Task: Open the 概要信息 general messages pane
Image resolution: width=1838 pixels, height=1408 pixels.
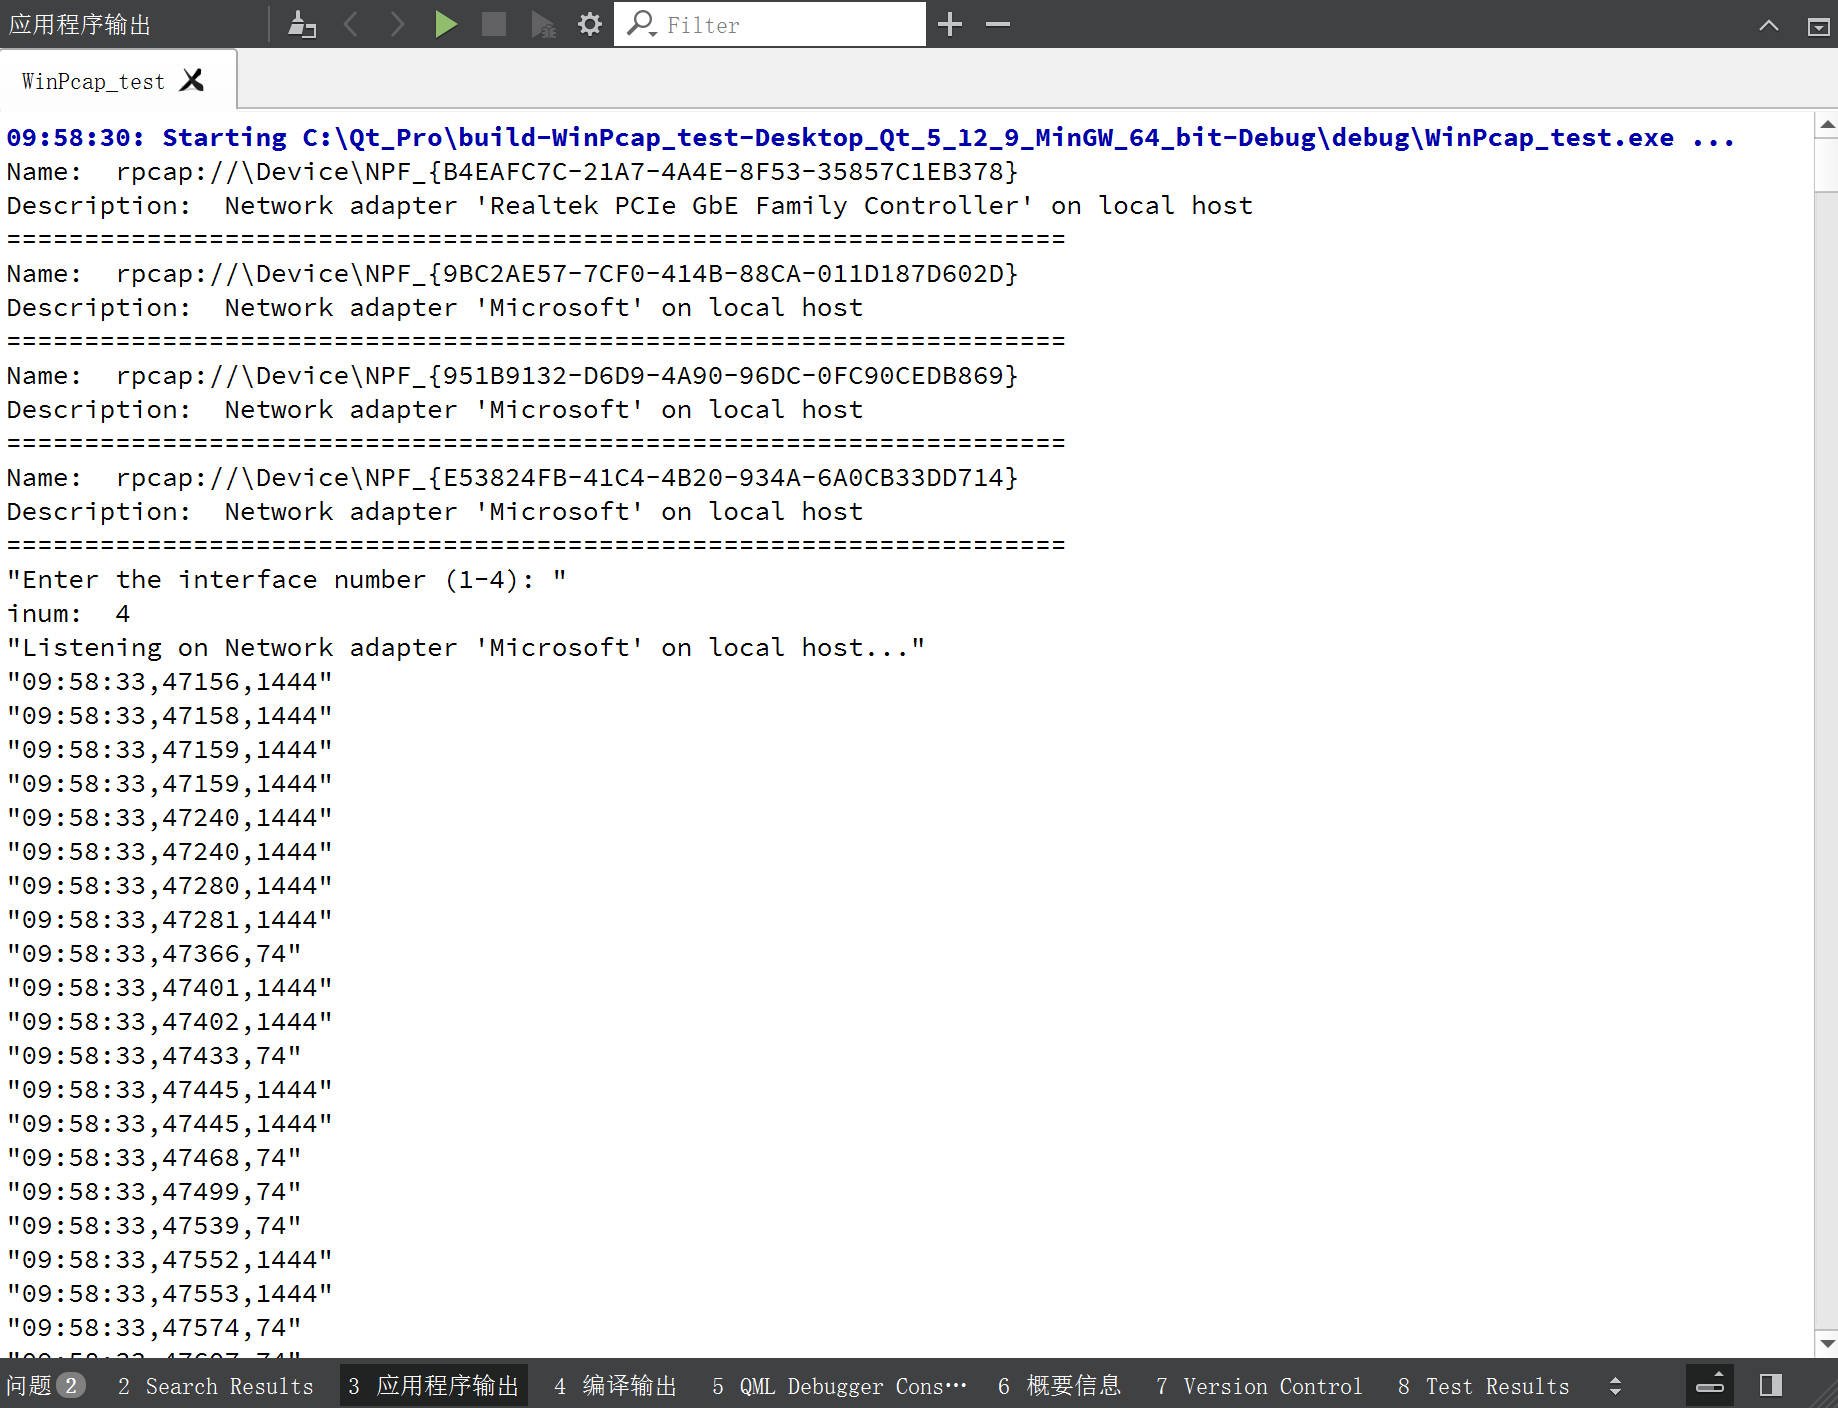Action: pyautogui.click(x=1060, y=1385)
